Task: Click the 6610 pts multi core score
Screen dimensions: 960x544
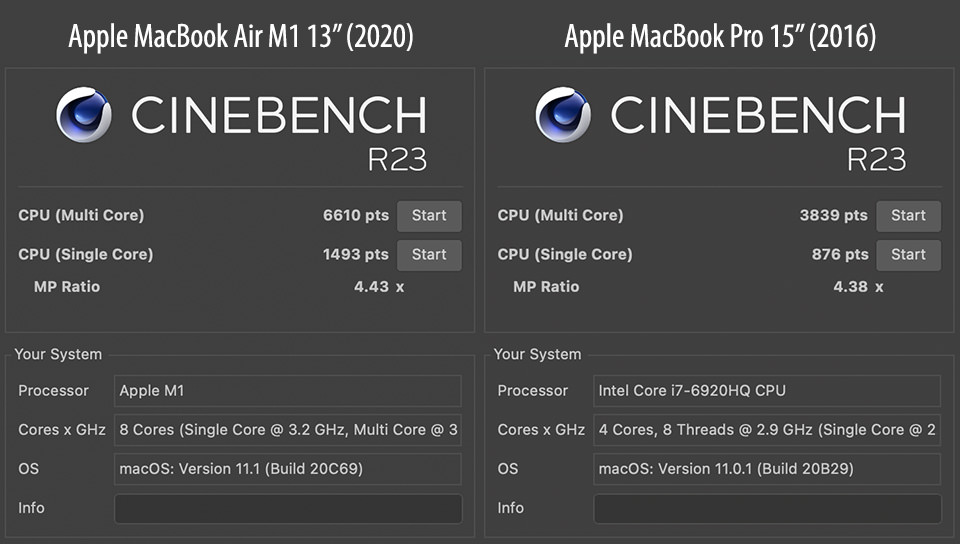Action: [356, 216]
